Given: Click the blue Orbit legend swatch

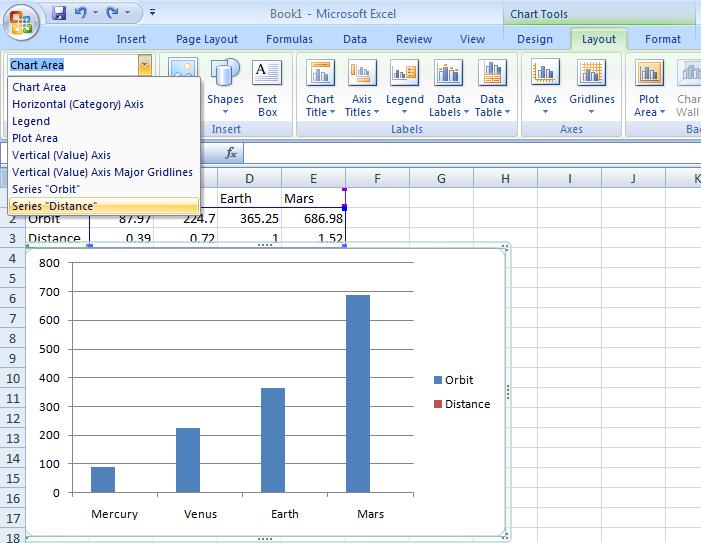Looking at the screenshot, I should tap(437, 380).
